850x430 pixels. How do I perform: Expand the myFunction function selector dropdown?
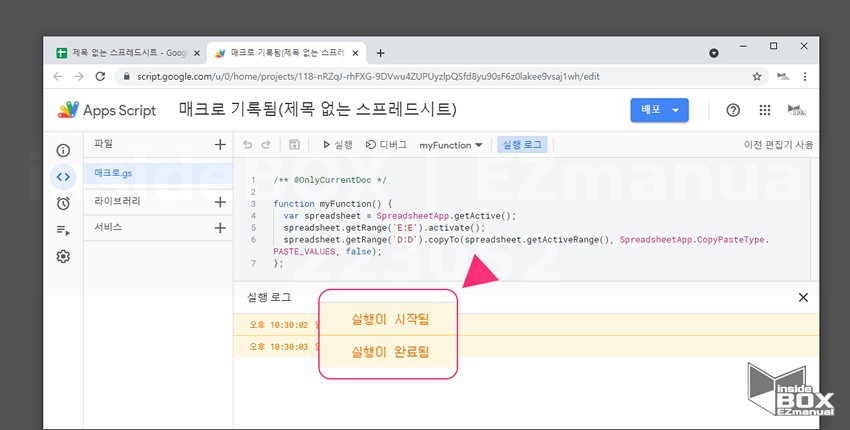(451, 145)
